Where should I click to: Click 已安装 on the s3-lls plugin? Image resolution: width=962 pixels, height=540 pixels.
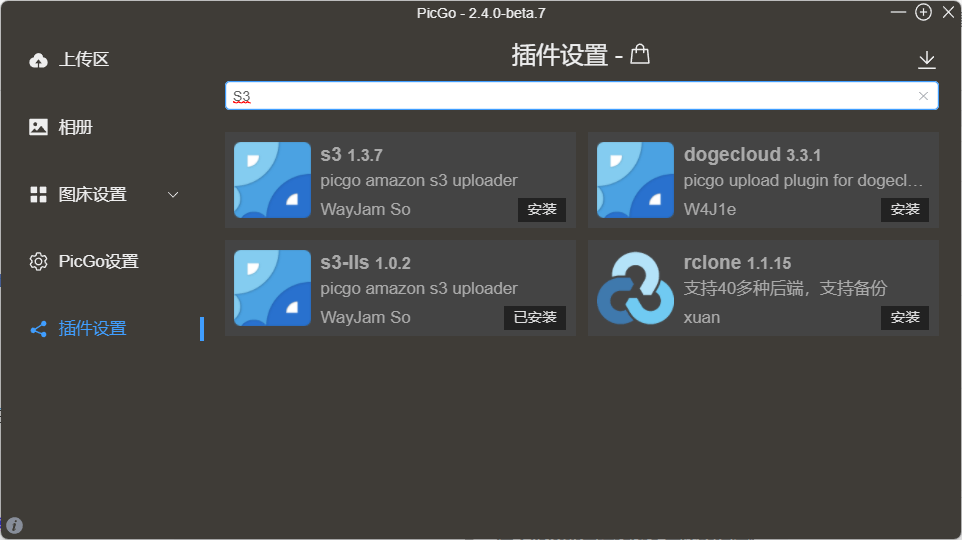tap(535, 317)
